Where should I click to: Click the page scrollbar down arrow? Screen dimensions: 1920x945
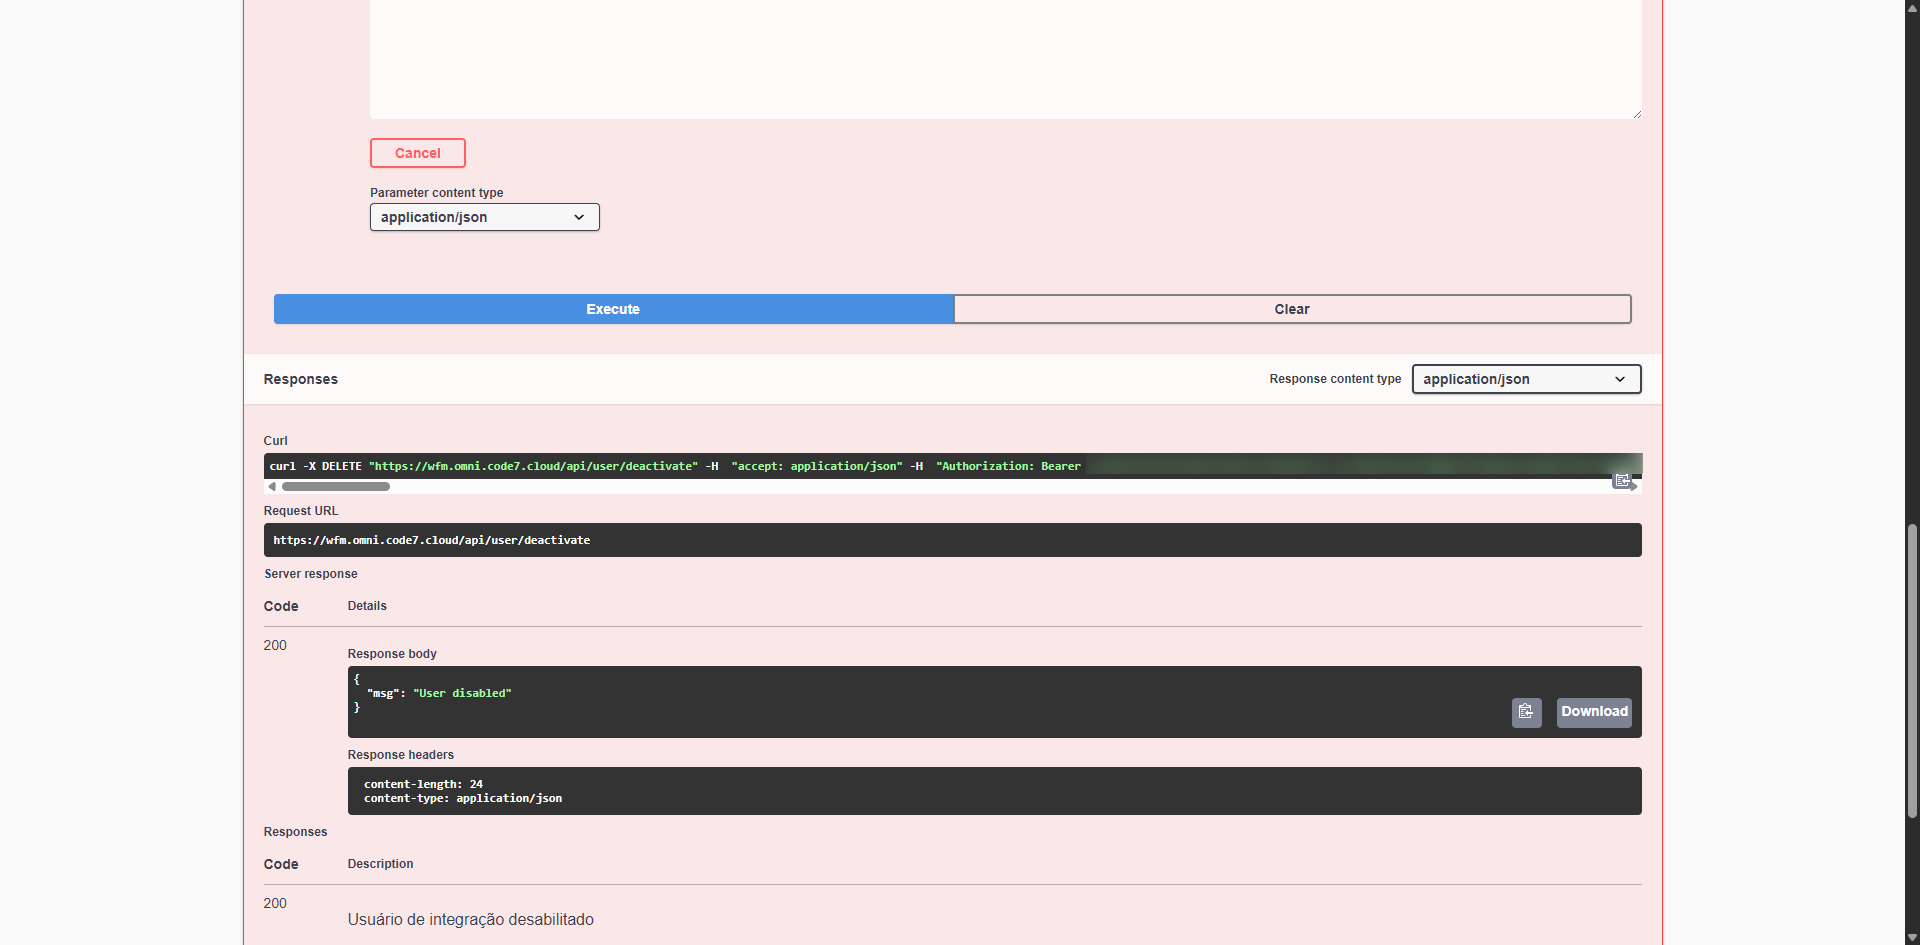click(1912, 937)
